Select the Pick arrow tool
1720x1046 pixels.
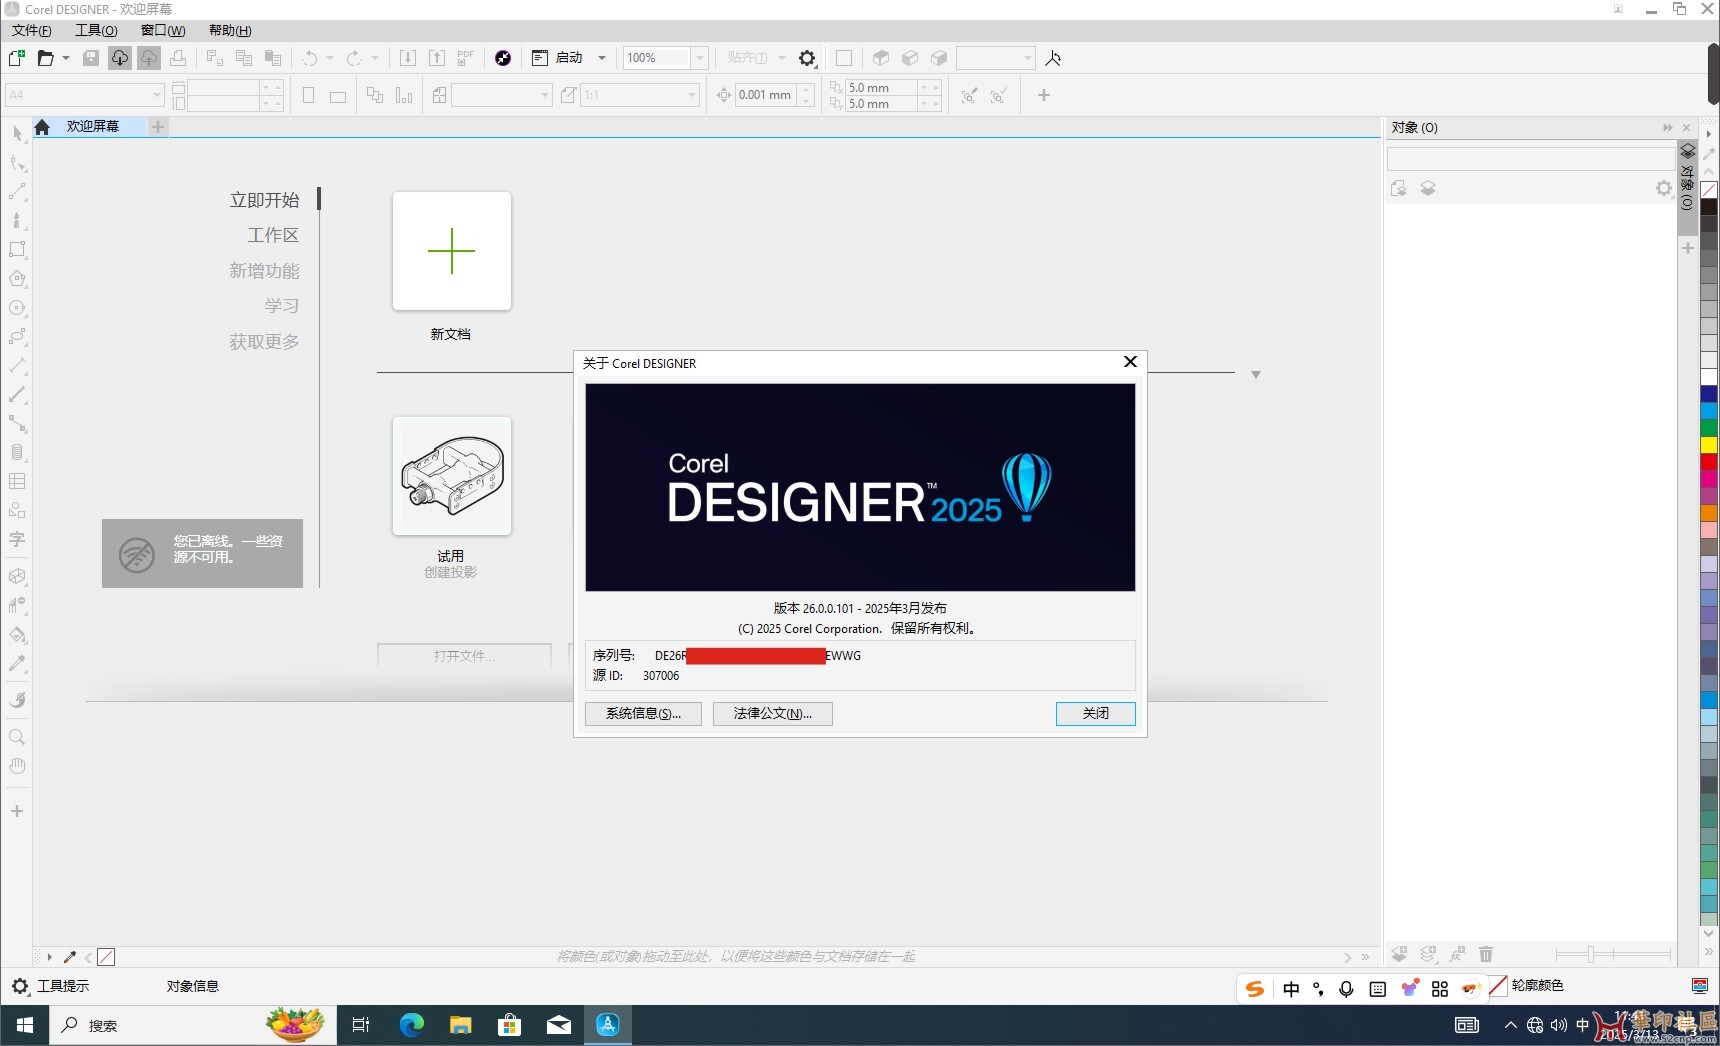click(x=17, y=133)
